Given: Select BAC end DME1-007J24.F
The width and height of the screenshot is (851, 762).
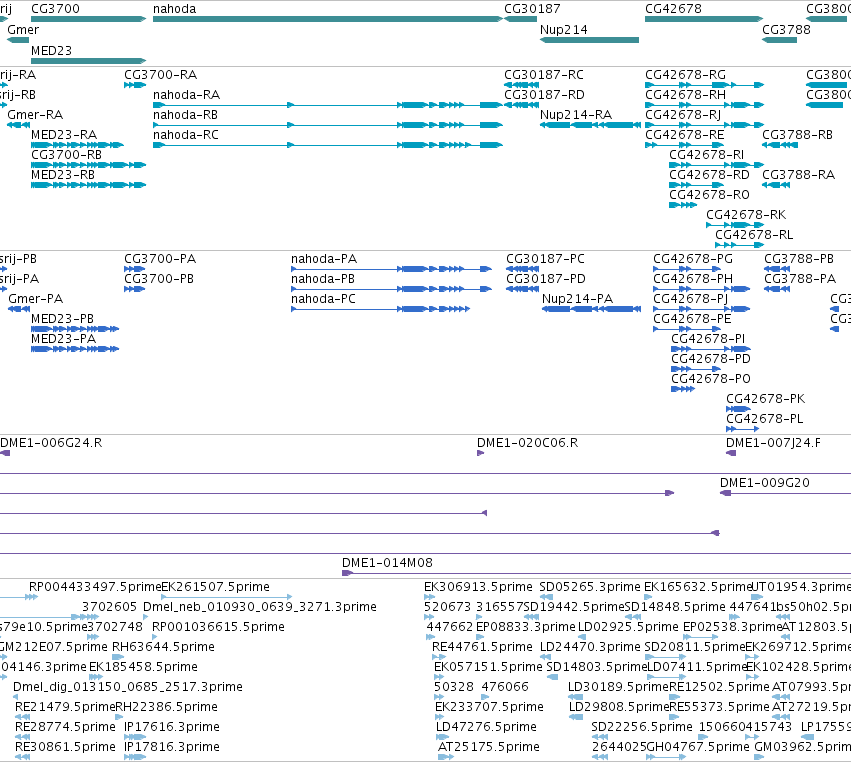Looking at the screenshot, I should [x=731, y=453].
